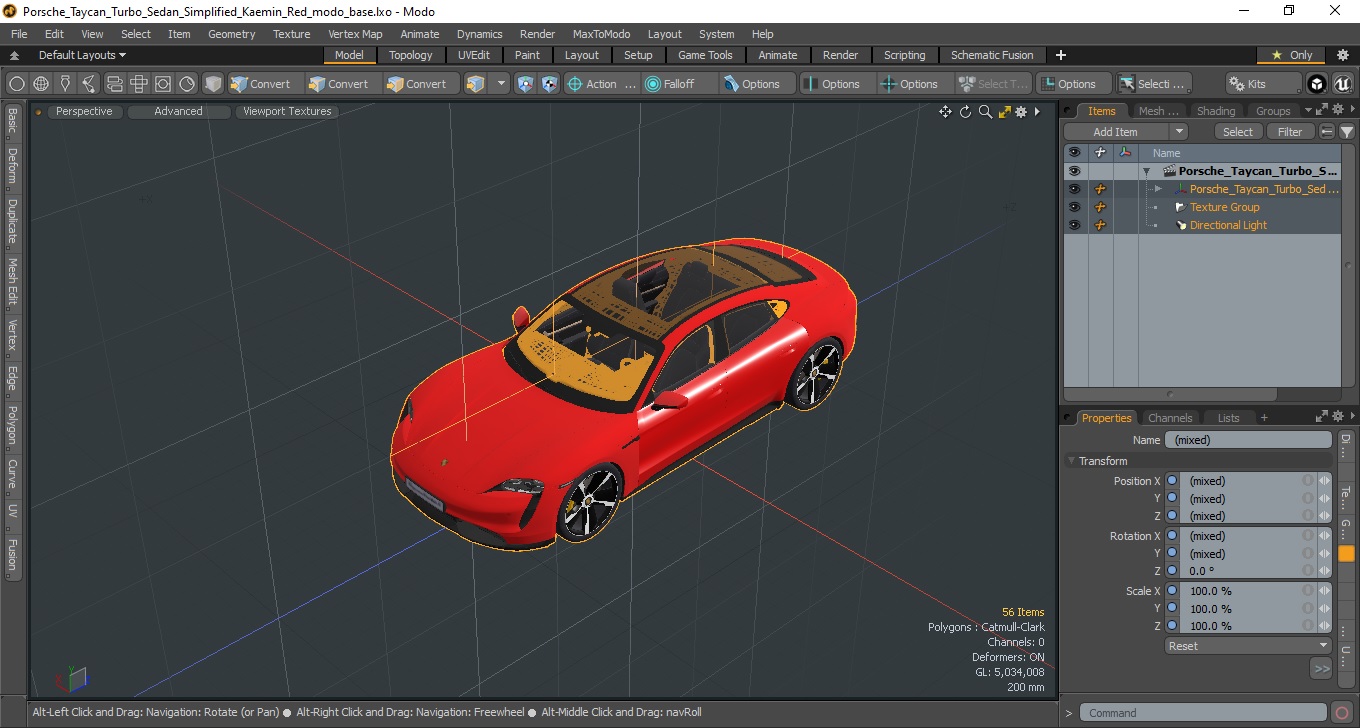Toggle Scale X channel keyframe circle
1360x728 pixels.
pos(1172,591)
